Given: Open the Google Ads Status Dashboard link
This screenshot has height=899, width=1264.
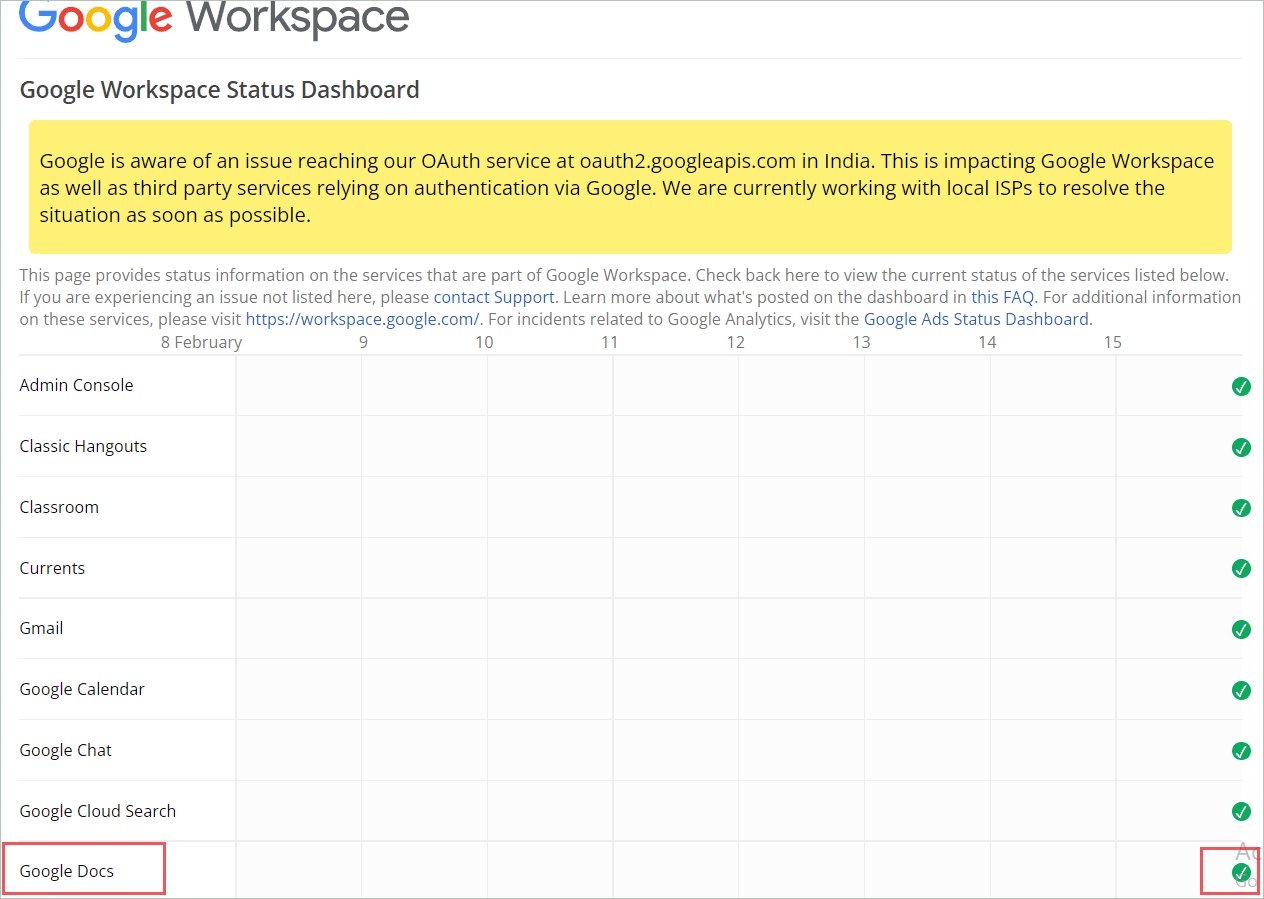Looking at the screenshot, I should [x=976, y=318].
